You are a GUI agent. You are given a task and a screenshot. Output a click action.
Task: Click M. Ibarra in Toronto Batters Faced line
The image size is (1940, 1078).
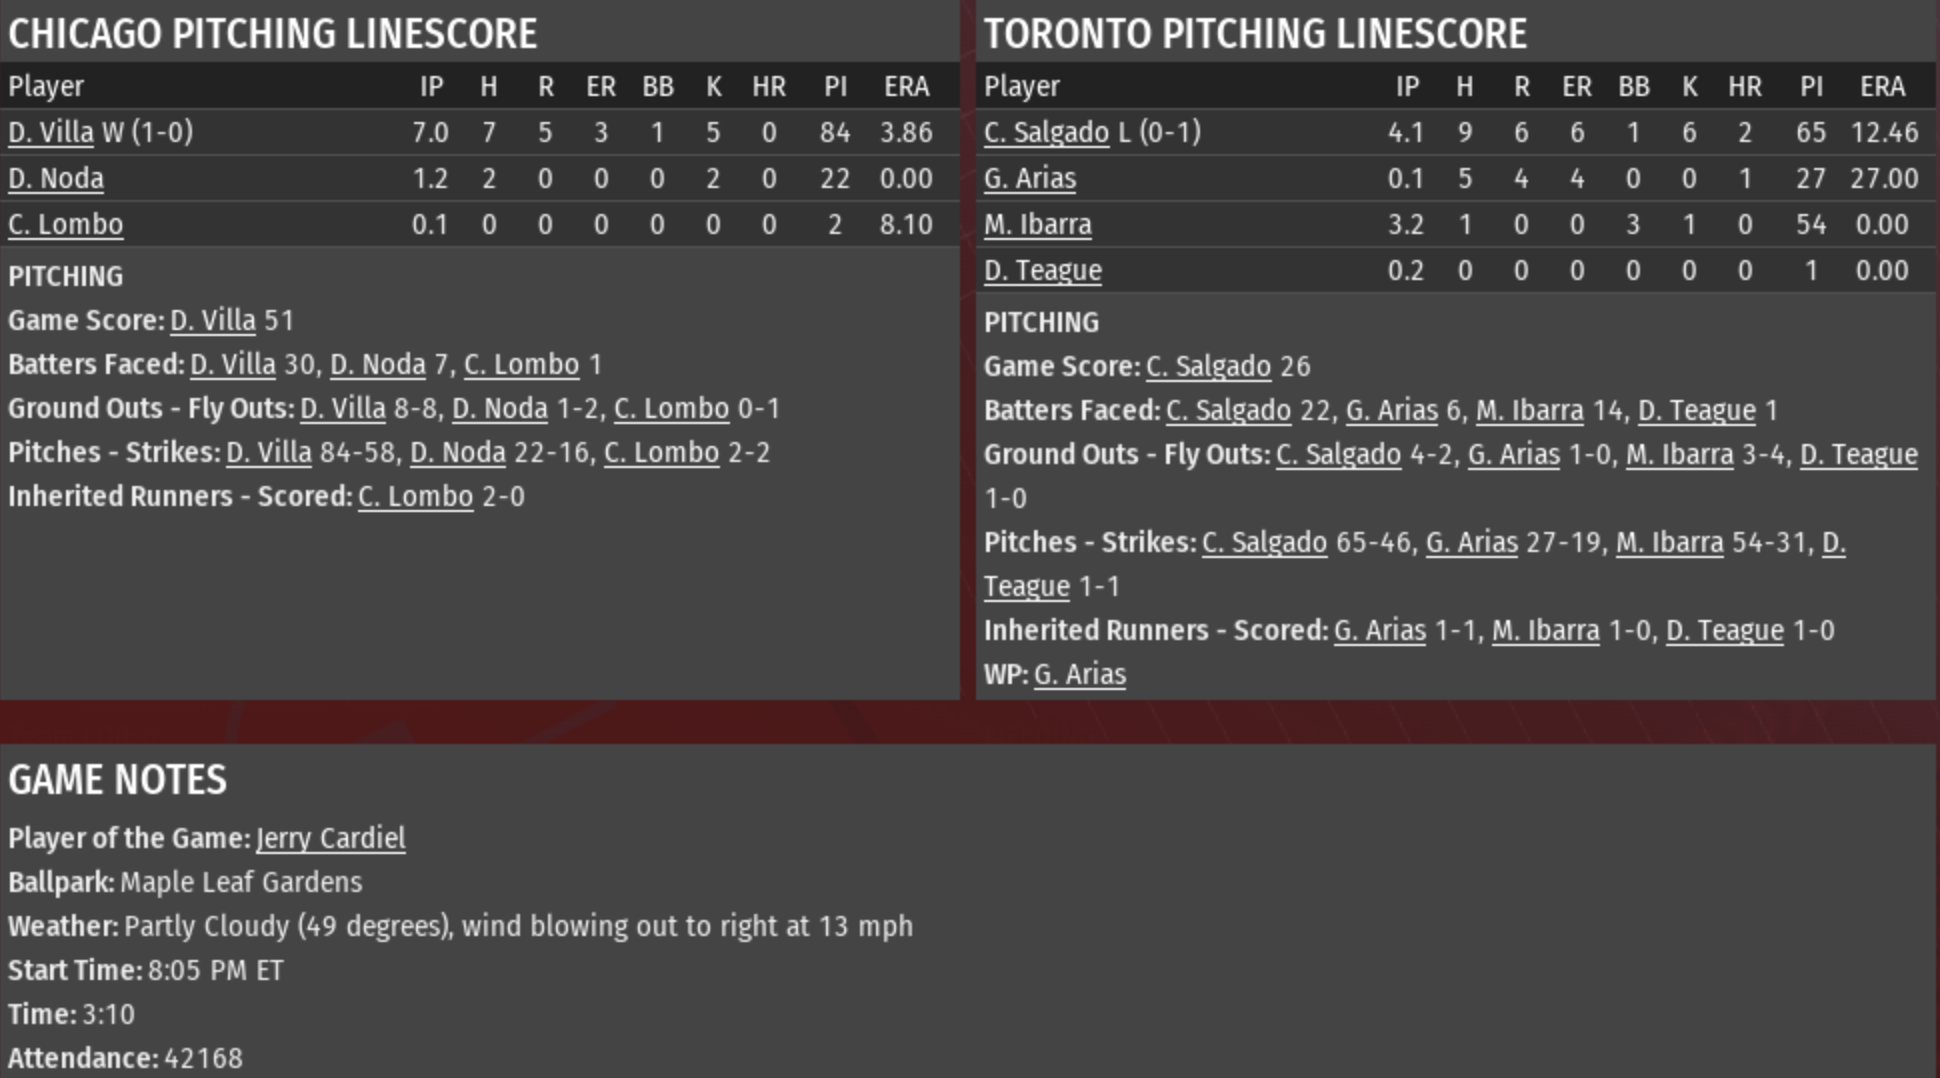pyautogui.click(x=1530, y=410)
